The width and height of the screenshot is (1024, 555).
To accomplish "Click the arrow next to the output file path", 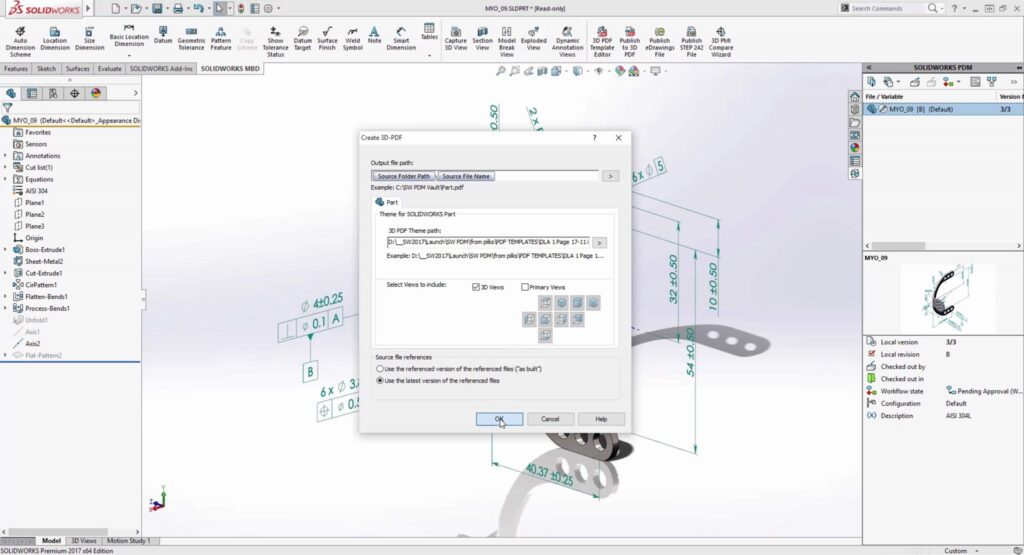I will (x=610, y=176).
